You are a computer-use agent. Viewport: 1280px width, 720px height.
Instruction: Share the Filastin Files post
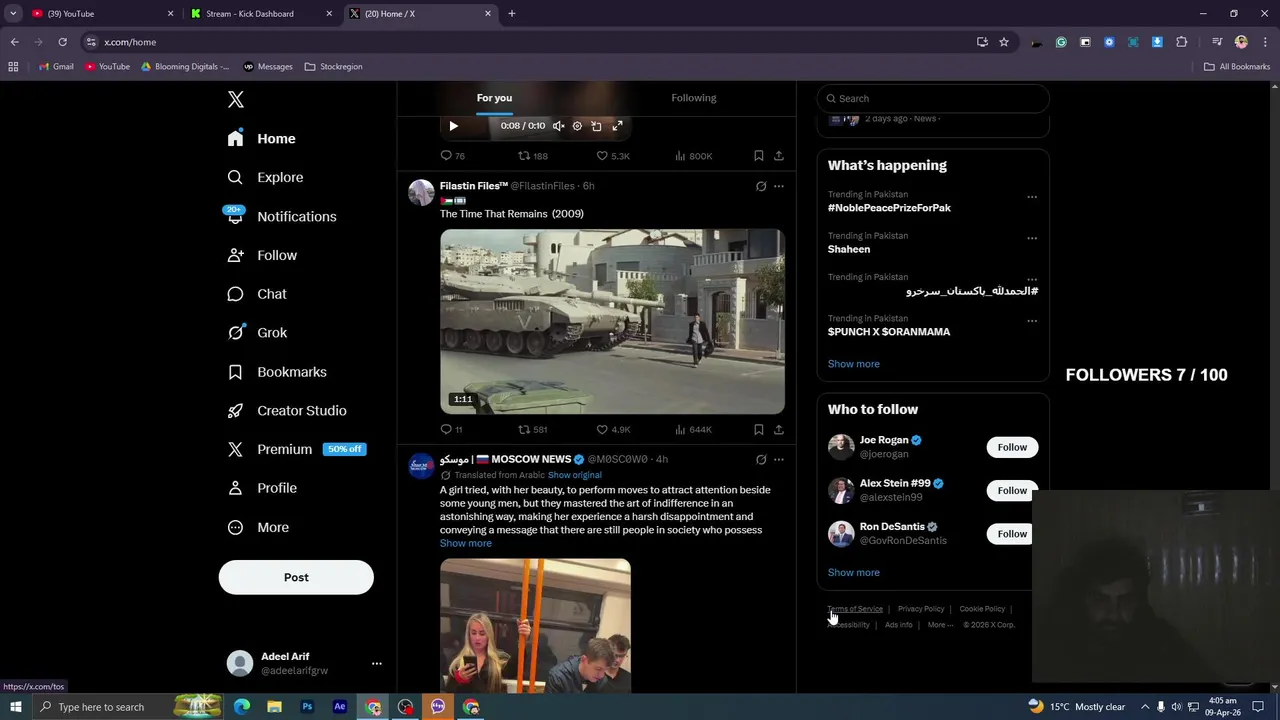pos(779,429)
